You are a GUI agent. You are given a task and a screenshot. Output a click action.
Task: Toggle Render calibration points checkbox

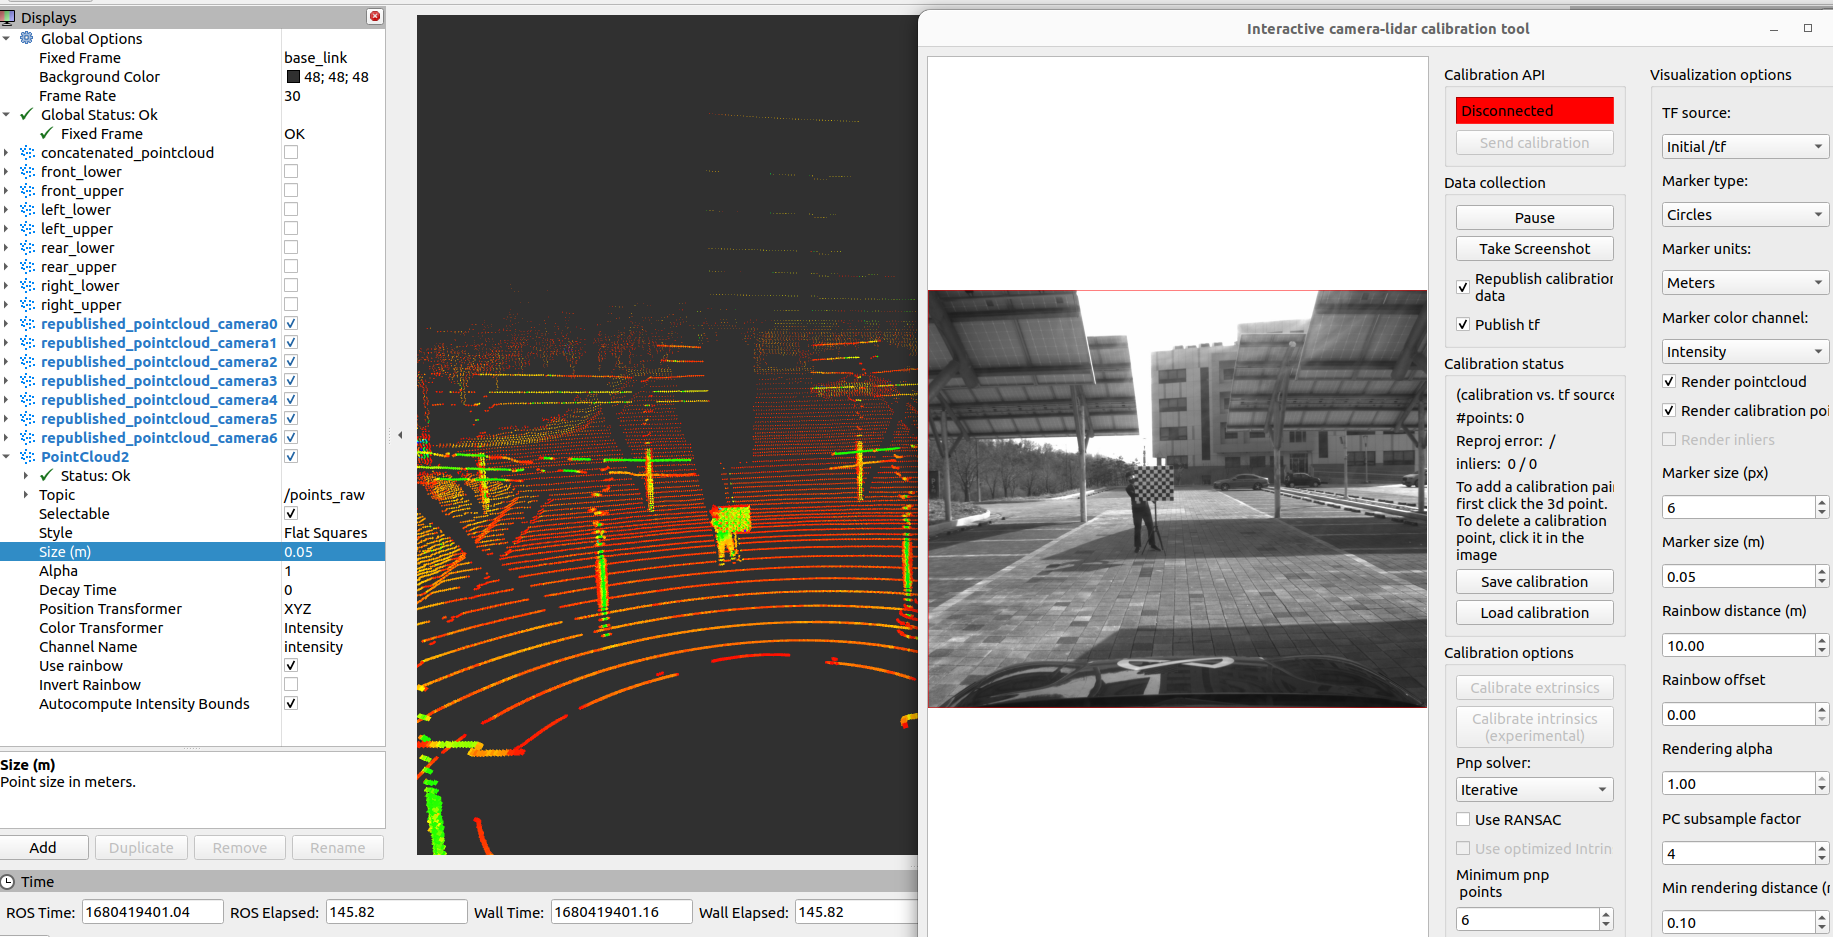1669,410
